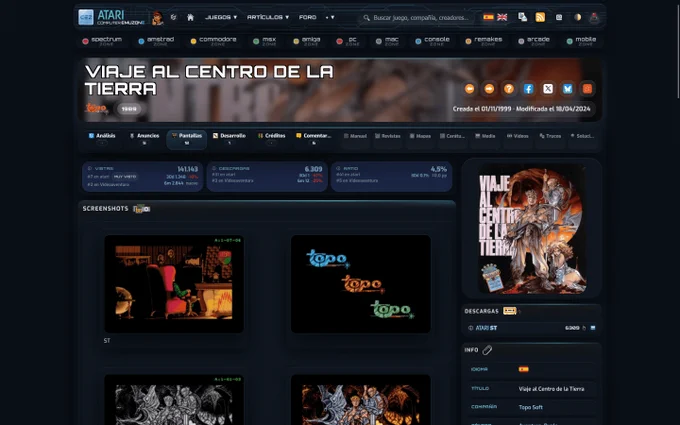Click the CEZ Atari Computer Emuzone logo
Viewport: 680px width, 425px height.
pyautogui.click(x=111, y=17)
